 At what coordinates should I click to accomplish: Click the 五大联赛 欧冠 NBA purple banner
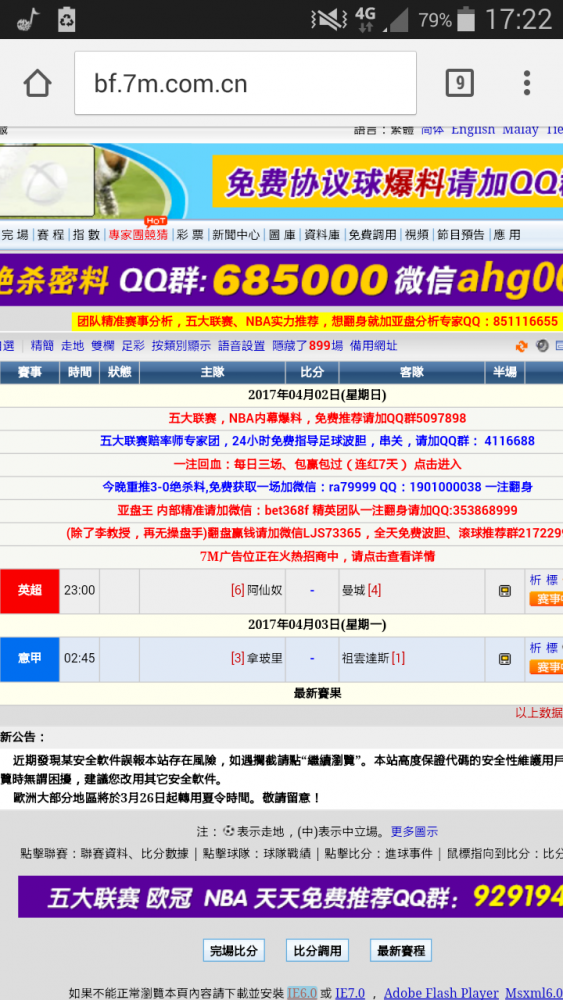coord(290,897)
